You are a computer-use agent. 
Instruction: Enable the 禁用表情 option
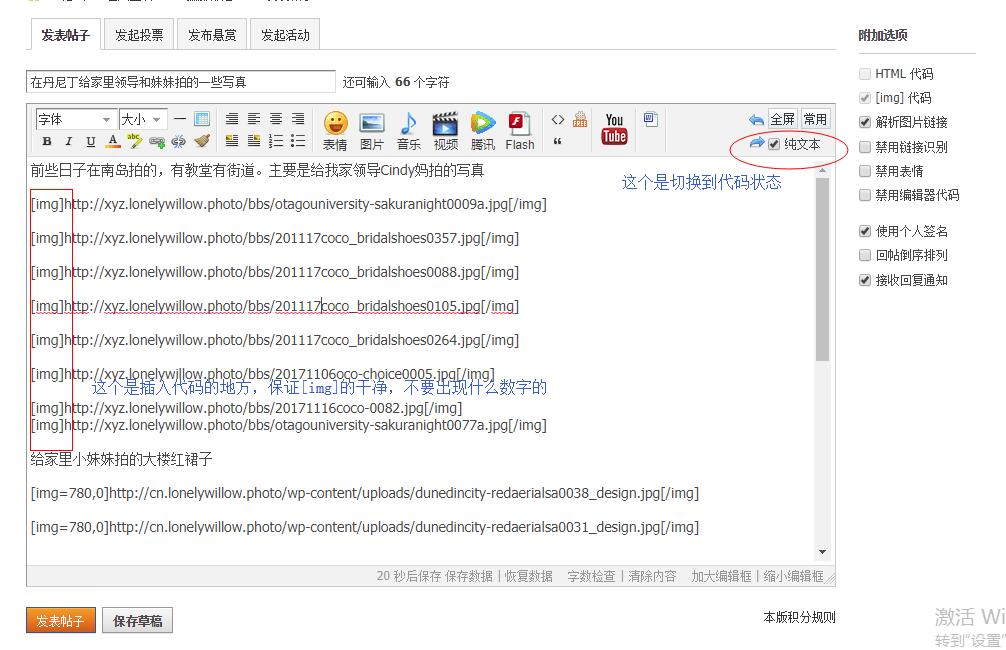(x=865, y=171)
